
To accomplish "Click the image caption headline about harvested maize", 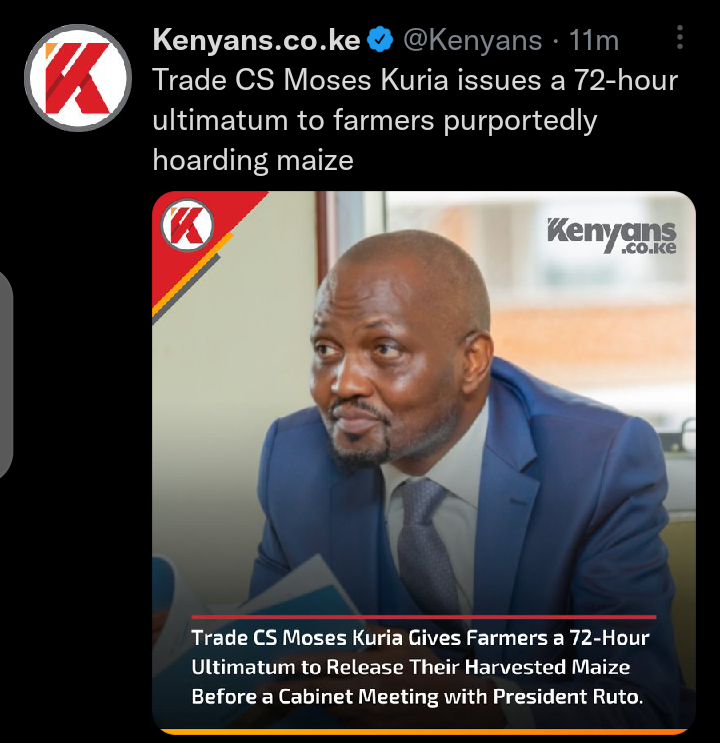I will [420, 667].
